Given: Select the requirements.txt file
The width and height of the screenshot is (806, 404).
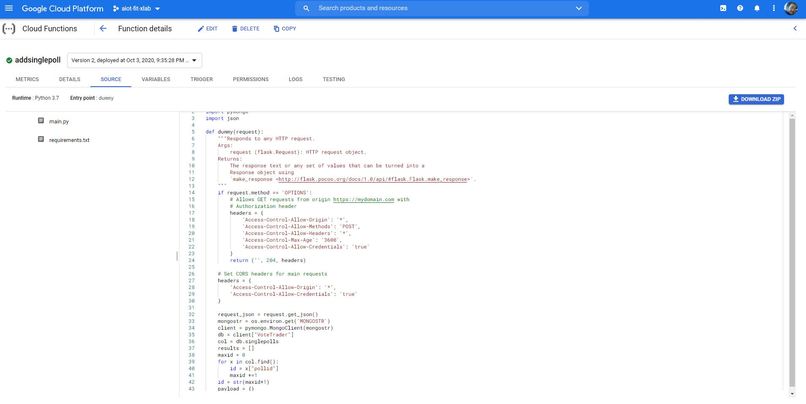Looking at the screenshot, I should (x=69, y=140).
